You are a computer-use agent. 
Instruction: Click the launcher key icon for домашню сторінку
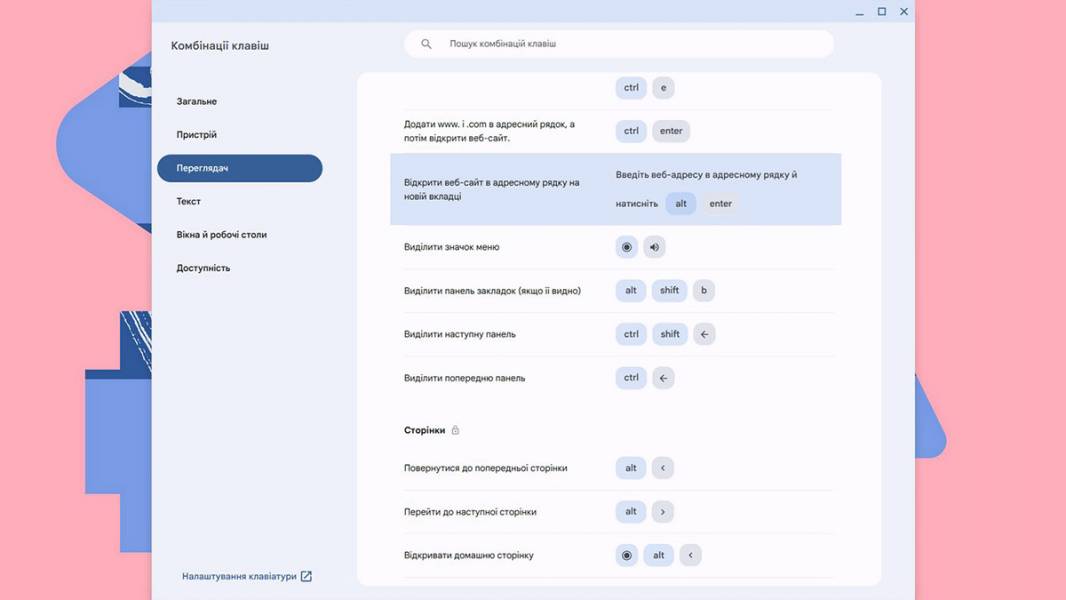pos(626,555)
